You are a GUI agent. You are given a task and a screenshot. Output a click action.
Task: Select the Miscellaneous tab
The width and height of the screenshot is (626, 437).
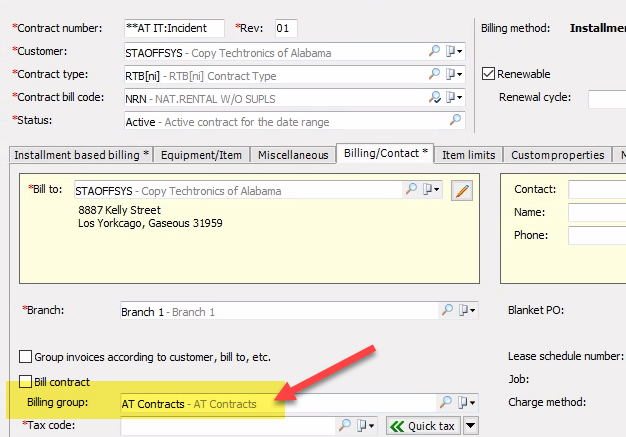[x=293, y=155]
